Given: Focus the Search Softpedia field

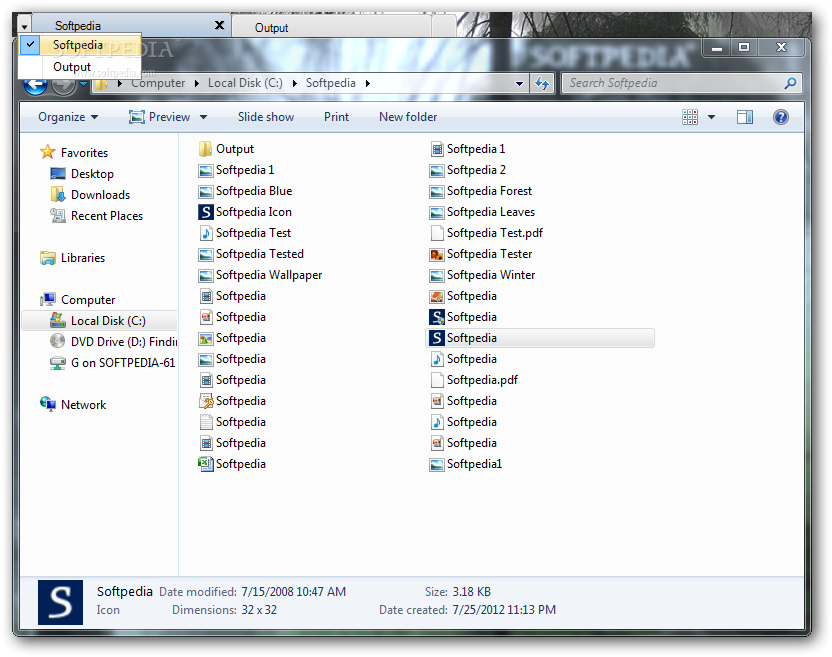Looking at the screenshot, I should pos(681,83).
